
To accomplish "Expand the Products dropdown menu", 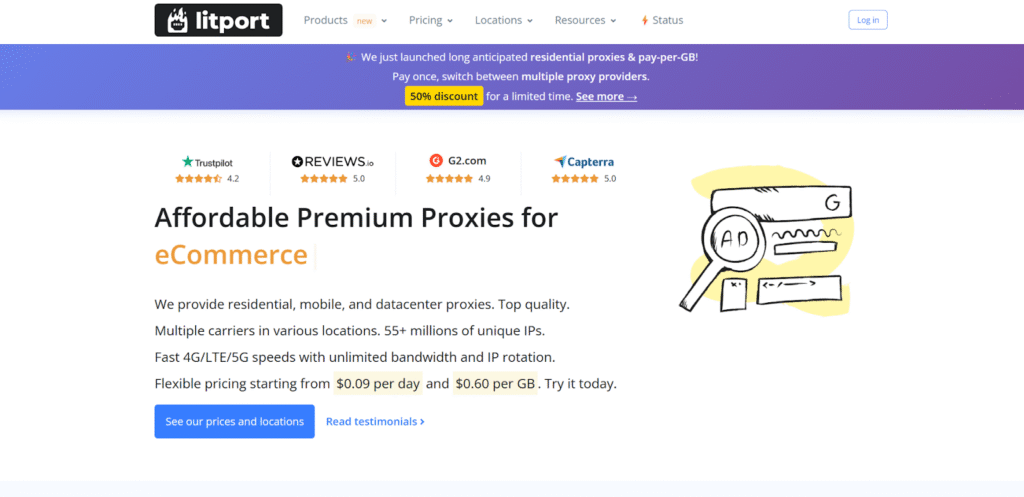I will pyautogui.click(x=345, y=20).
